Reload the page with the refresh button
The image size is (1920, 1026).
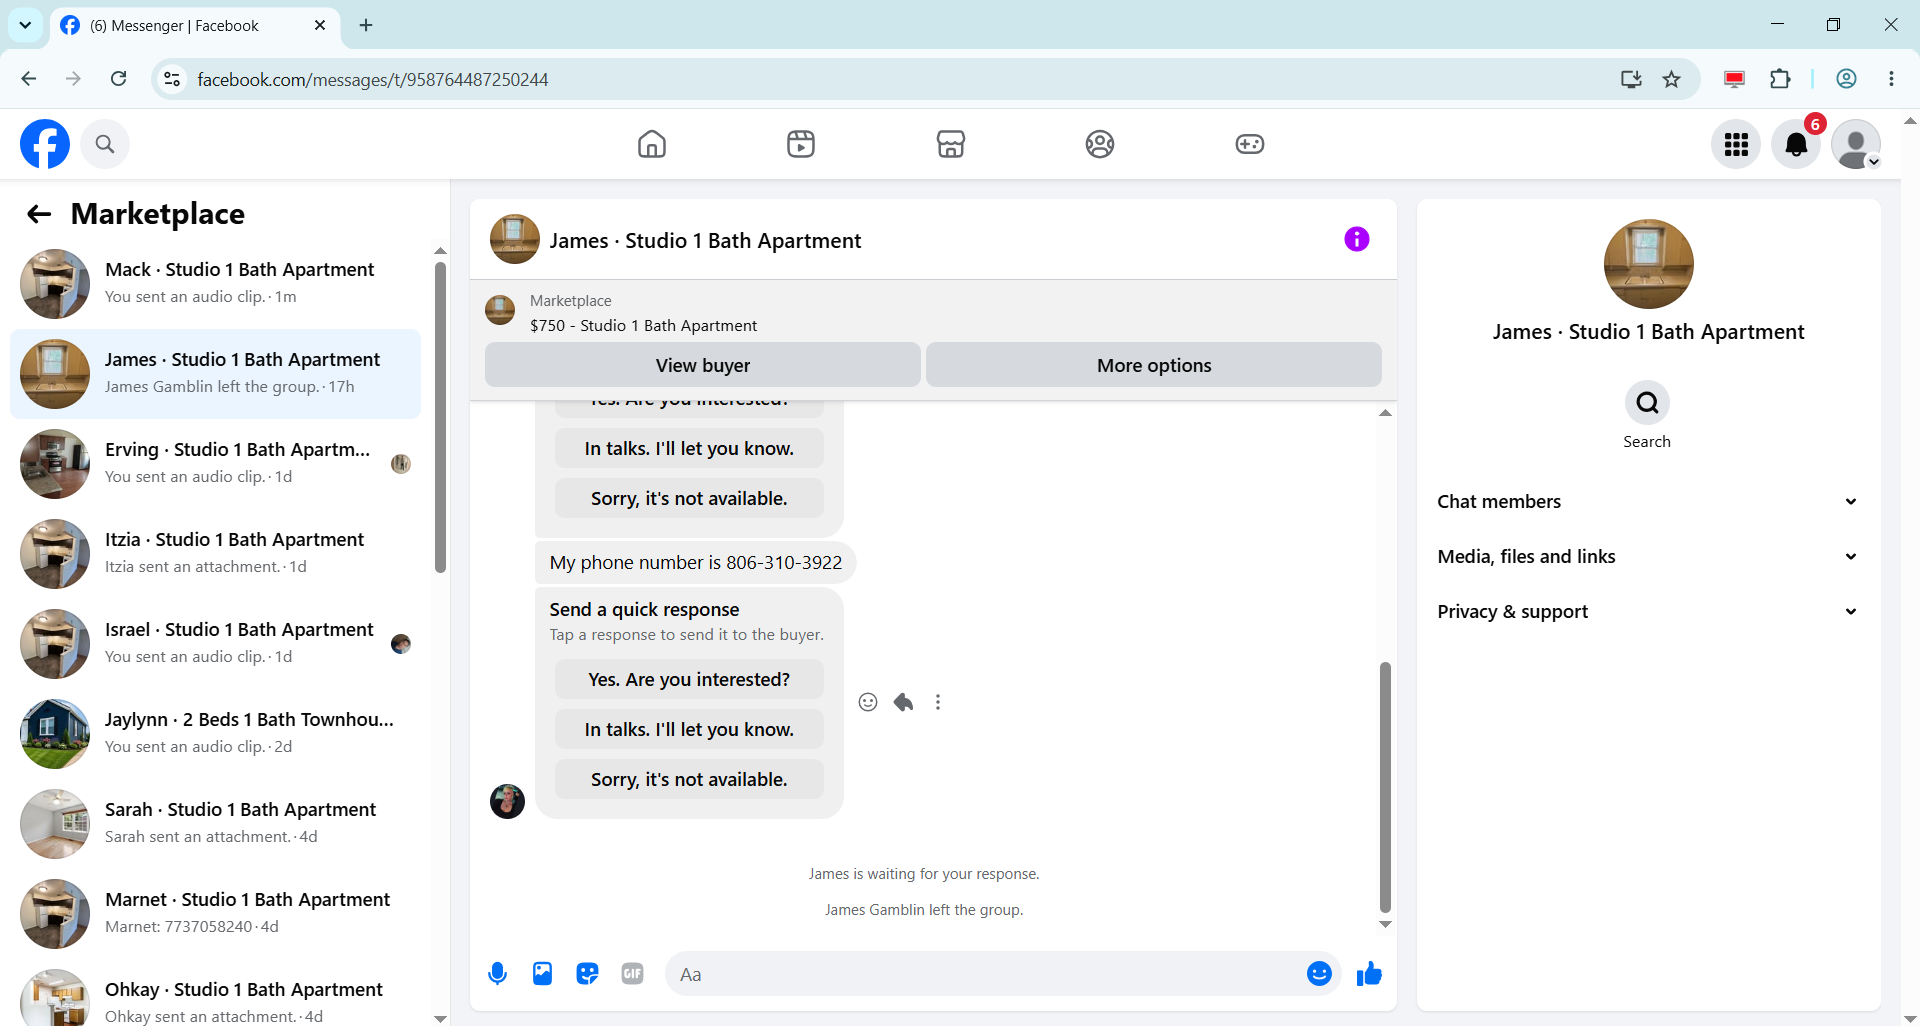point(118,79)
